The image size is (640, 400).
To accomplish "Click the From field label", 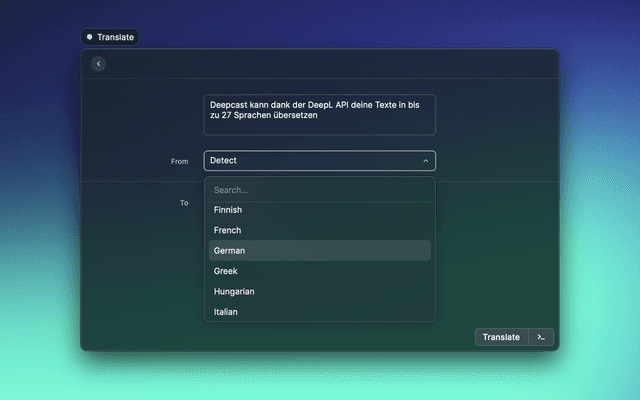I will 179,161.
